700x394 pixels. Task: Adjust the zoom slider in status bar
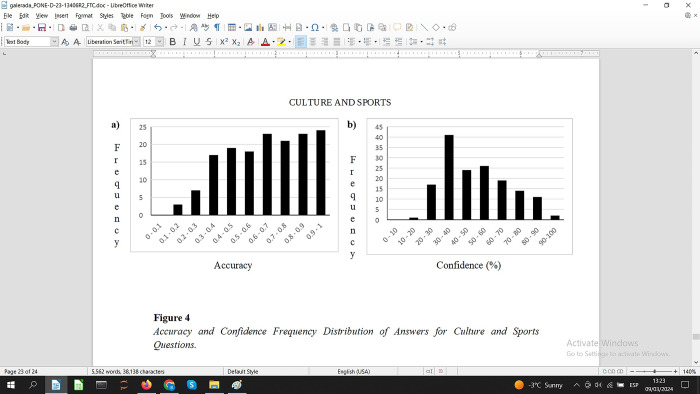(x=654, y=371)
